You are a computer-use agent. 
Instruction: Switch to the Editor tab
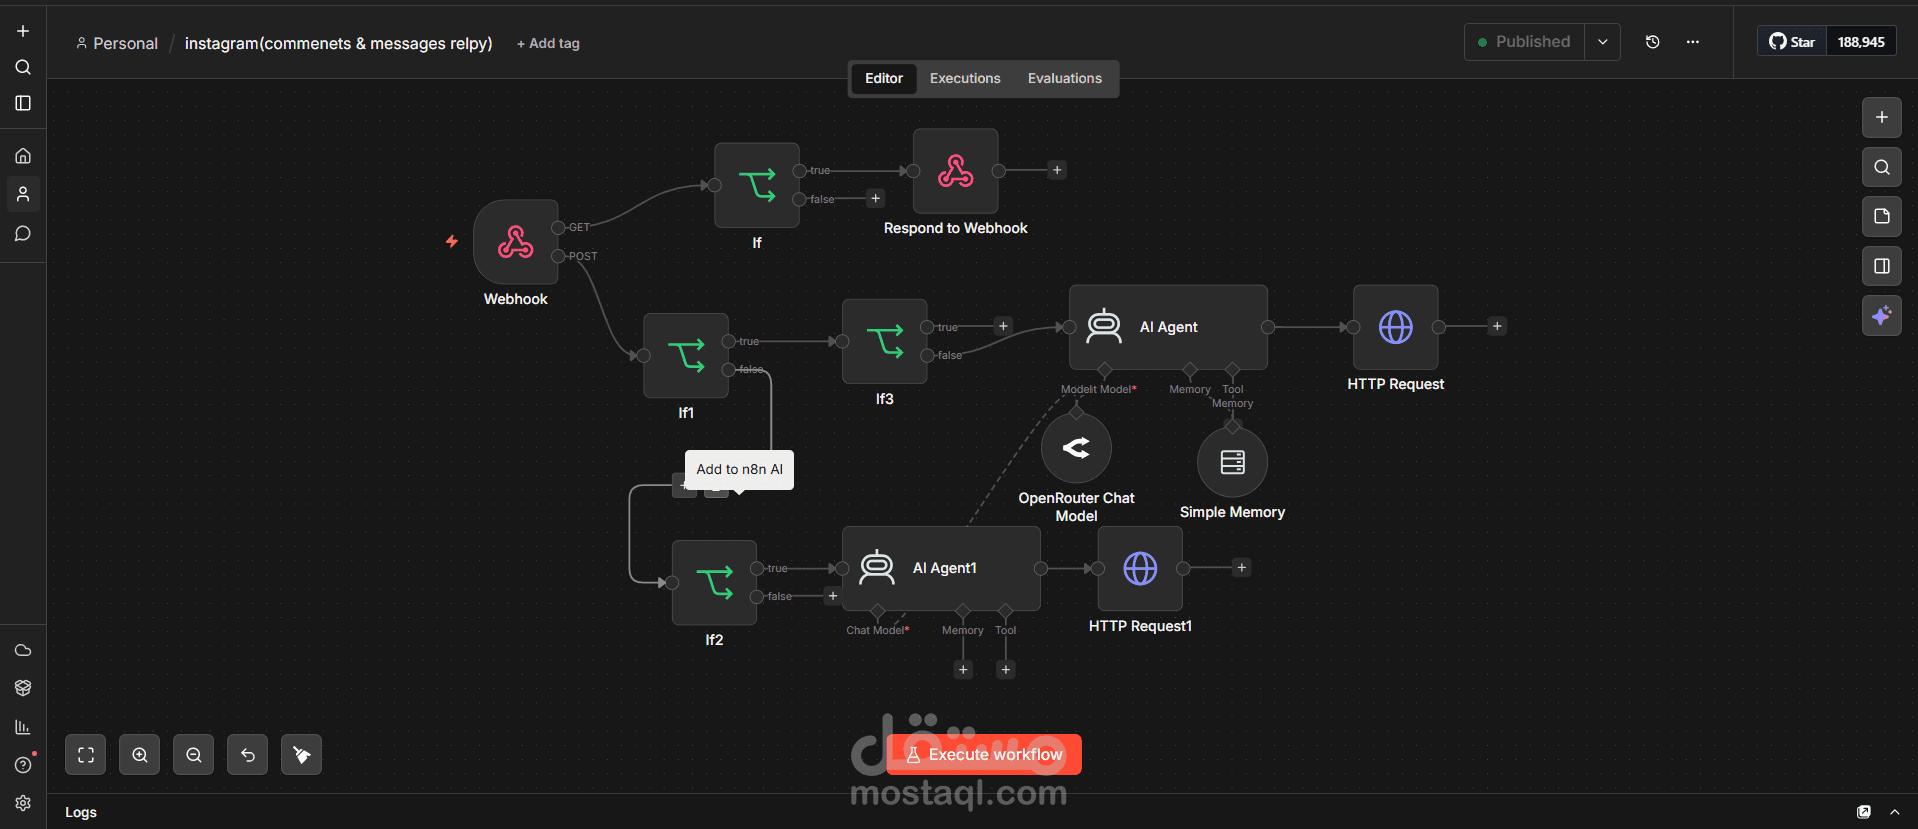tap(884, 78)
